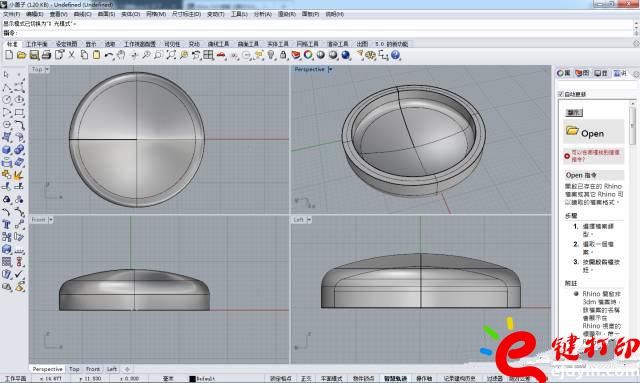
Task: Click the blue Help question mark icon
Action: [x=396, y=55]
